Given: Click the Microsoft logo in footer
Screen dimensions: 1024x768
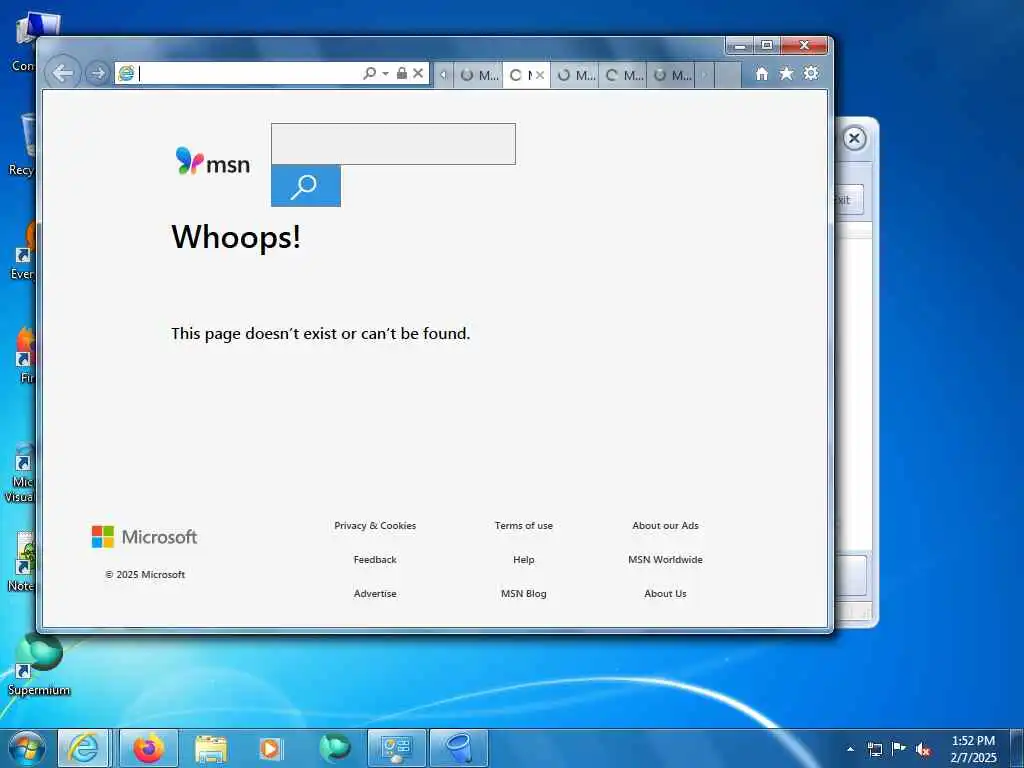Looking at the screenshot, I should point(144,537).
